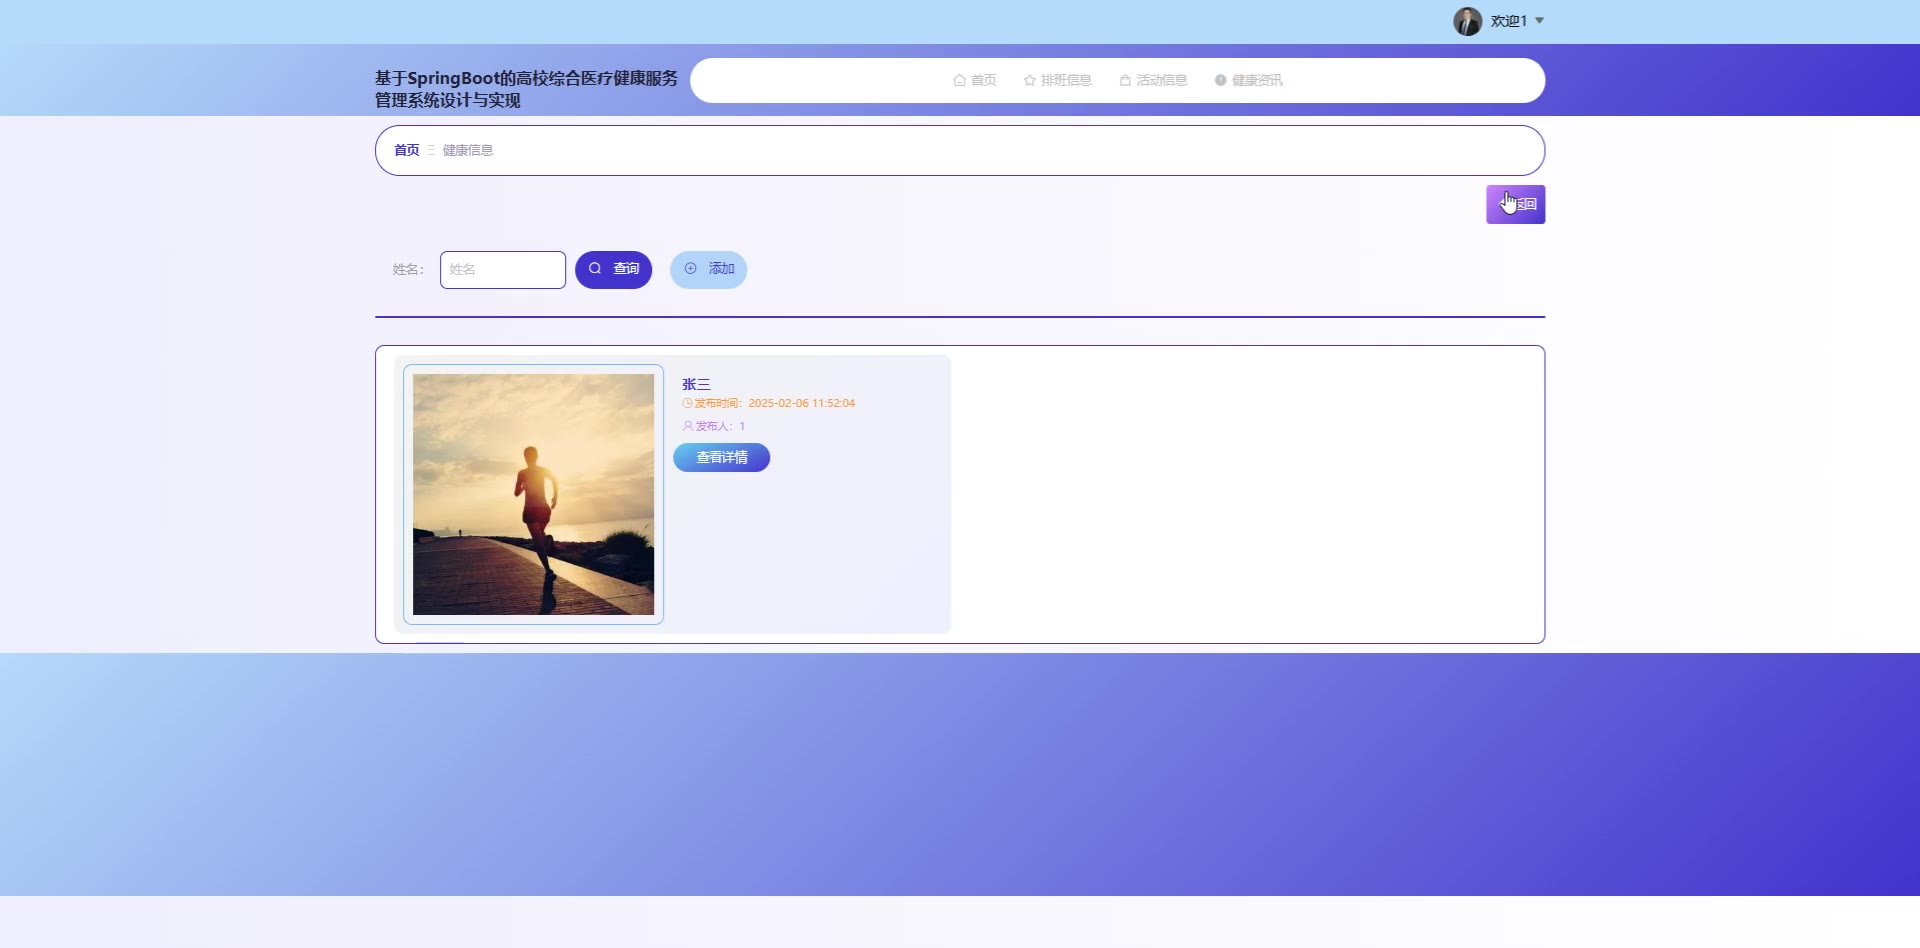Screen dimensions: 1920x948
Task: Click the user avatar picture
Action: point(1467,21)
